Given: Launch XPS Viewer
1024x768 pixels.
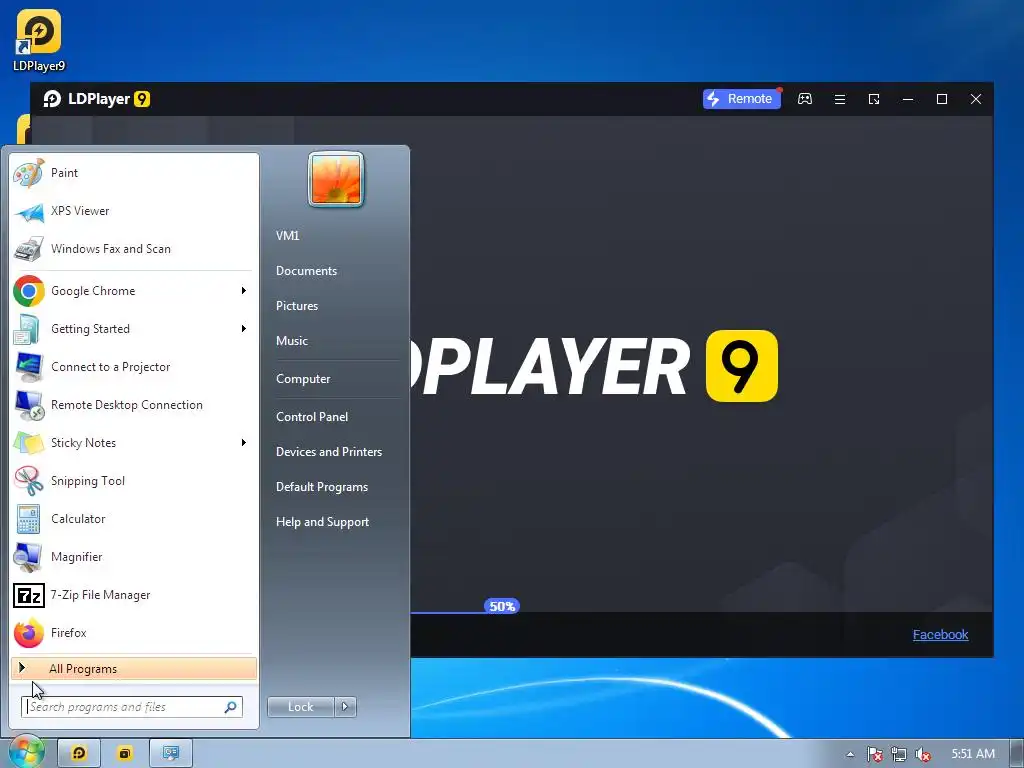Looking at the screenshot, I should click(134, 211).
